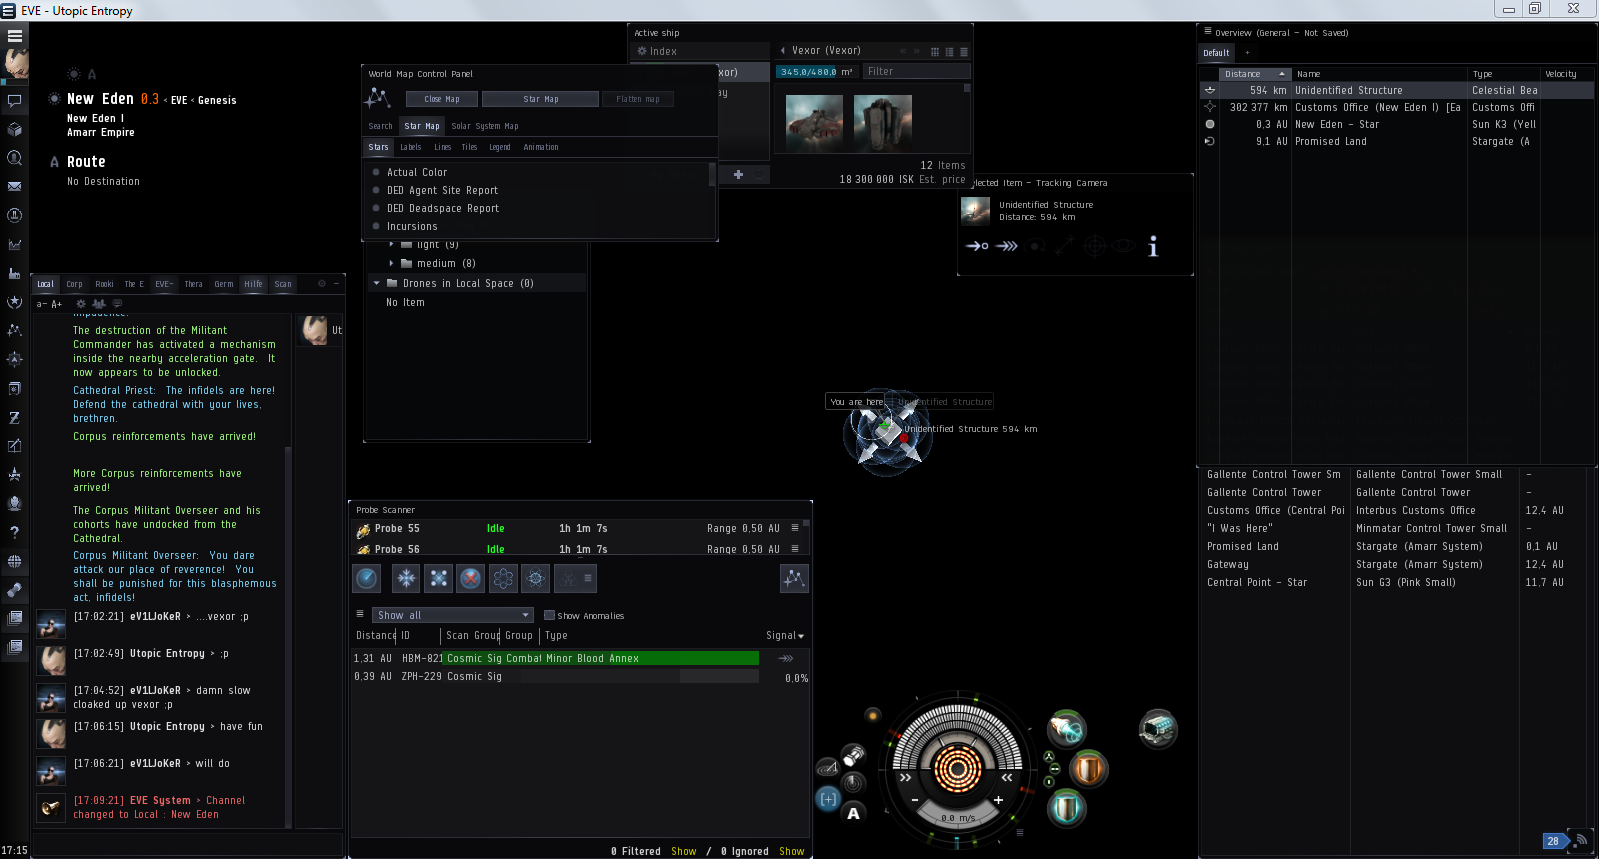Recover active probes in Probe Scanner
Screen dimensions: 1599x859
(406, 578)
